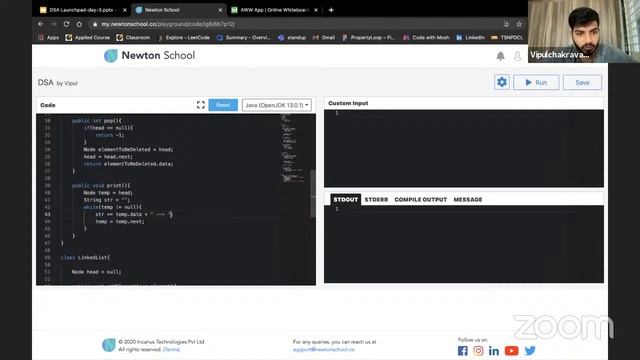Click the Run button

pyautogui.click(x=536, y=82)
